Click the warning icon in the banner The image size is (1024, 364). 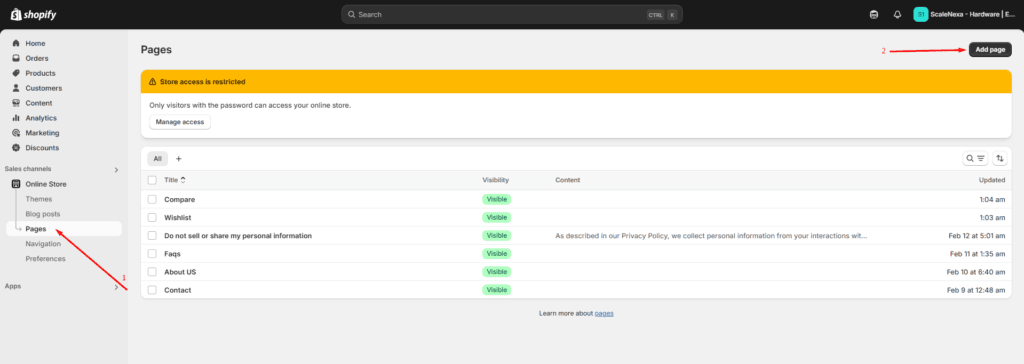pyautogui.click(x=153, y=82)
